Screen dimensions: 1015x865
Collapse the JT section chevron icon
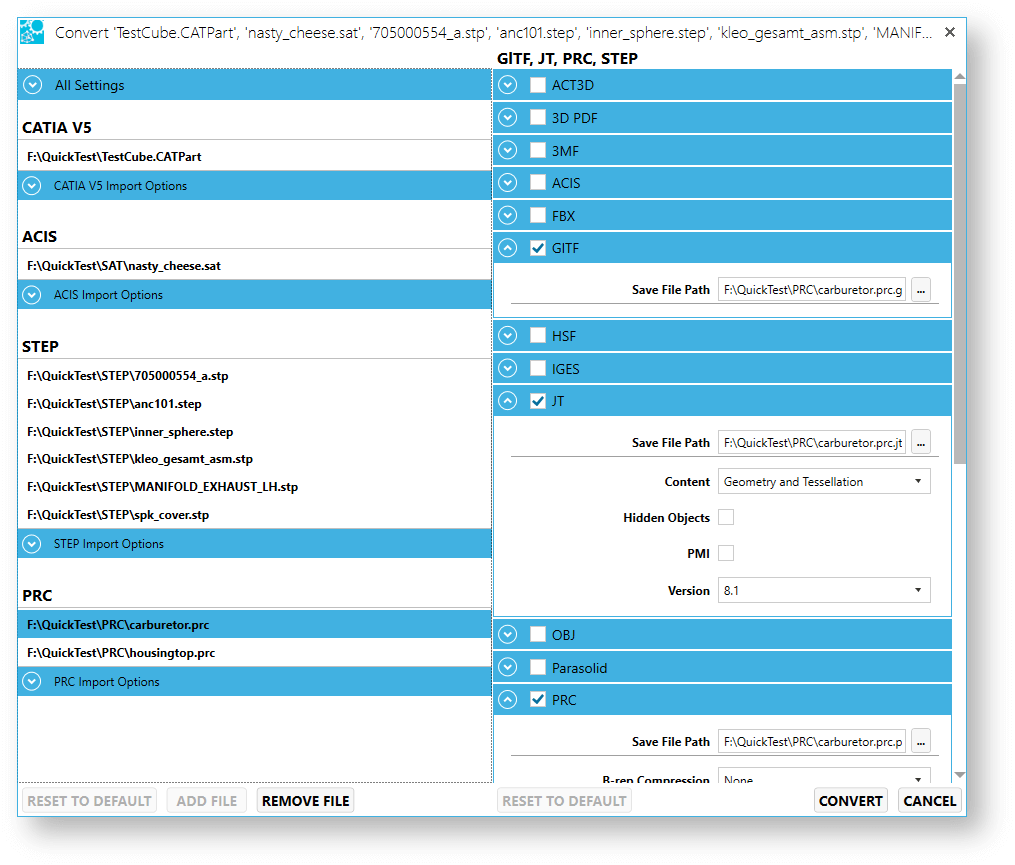[508, 401]
